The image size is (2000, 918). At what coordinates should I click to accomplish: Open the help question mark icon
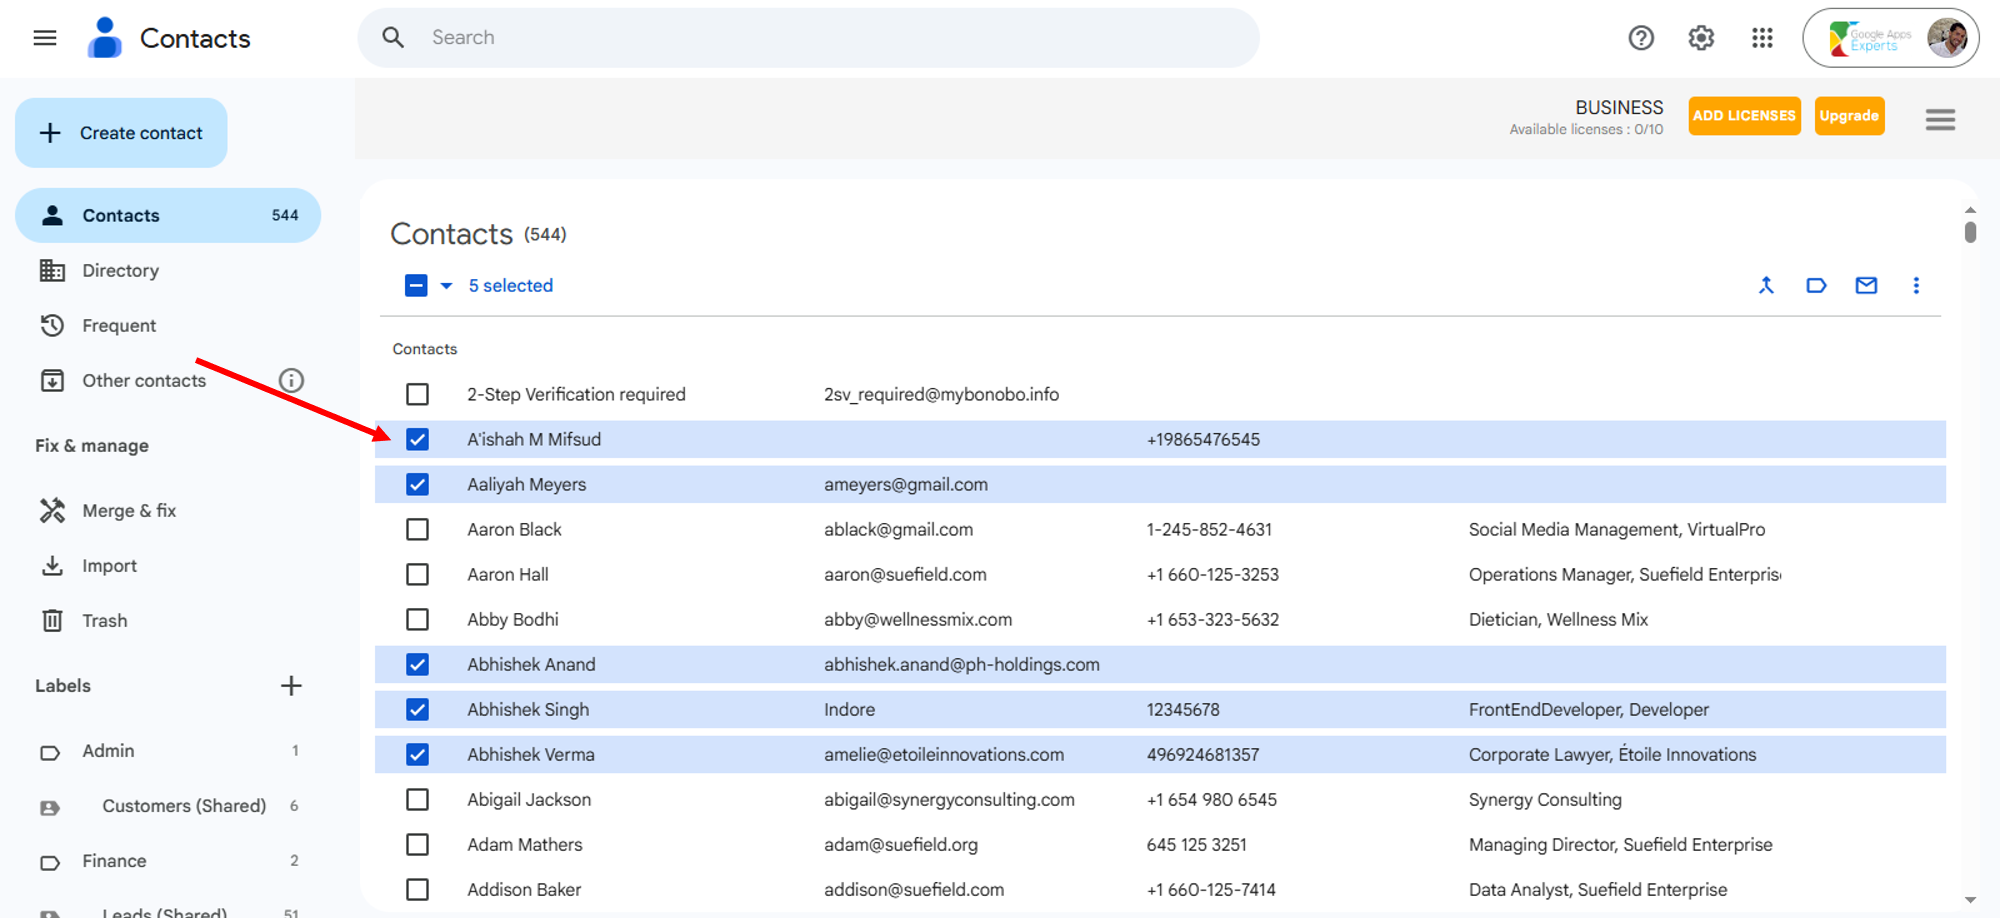[x=1641, y=38]
